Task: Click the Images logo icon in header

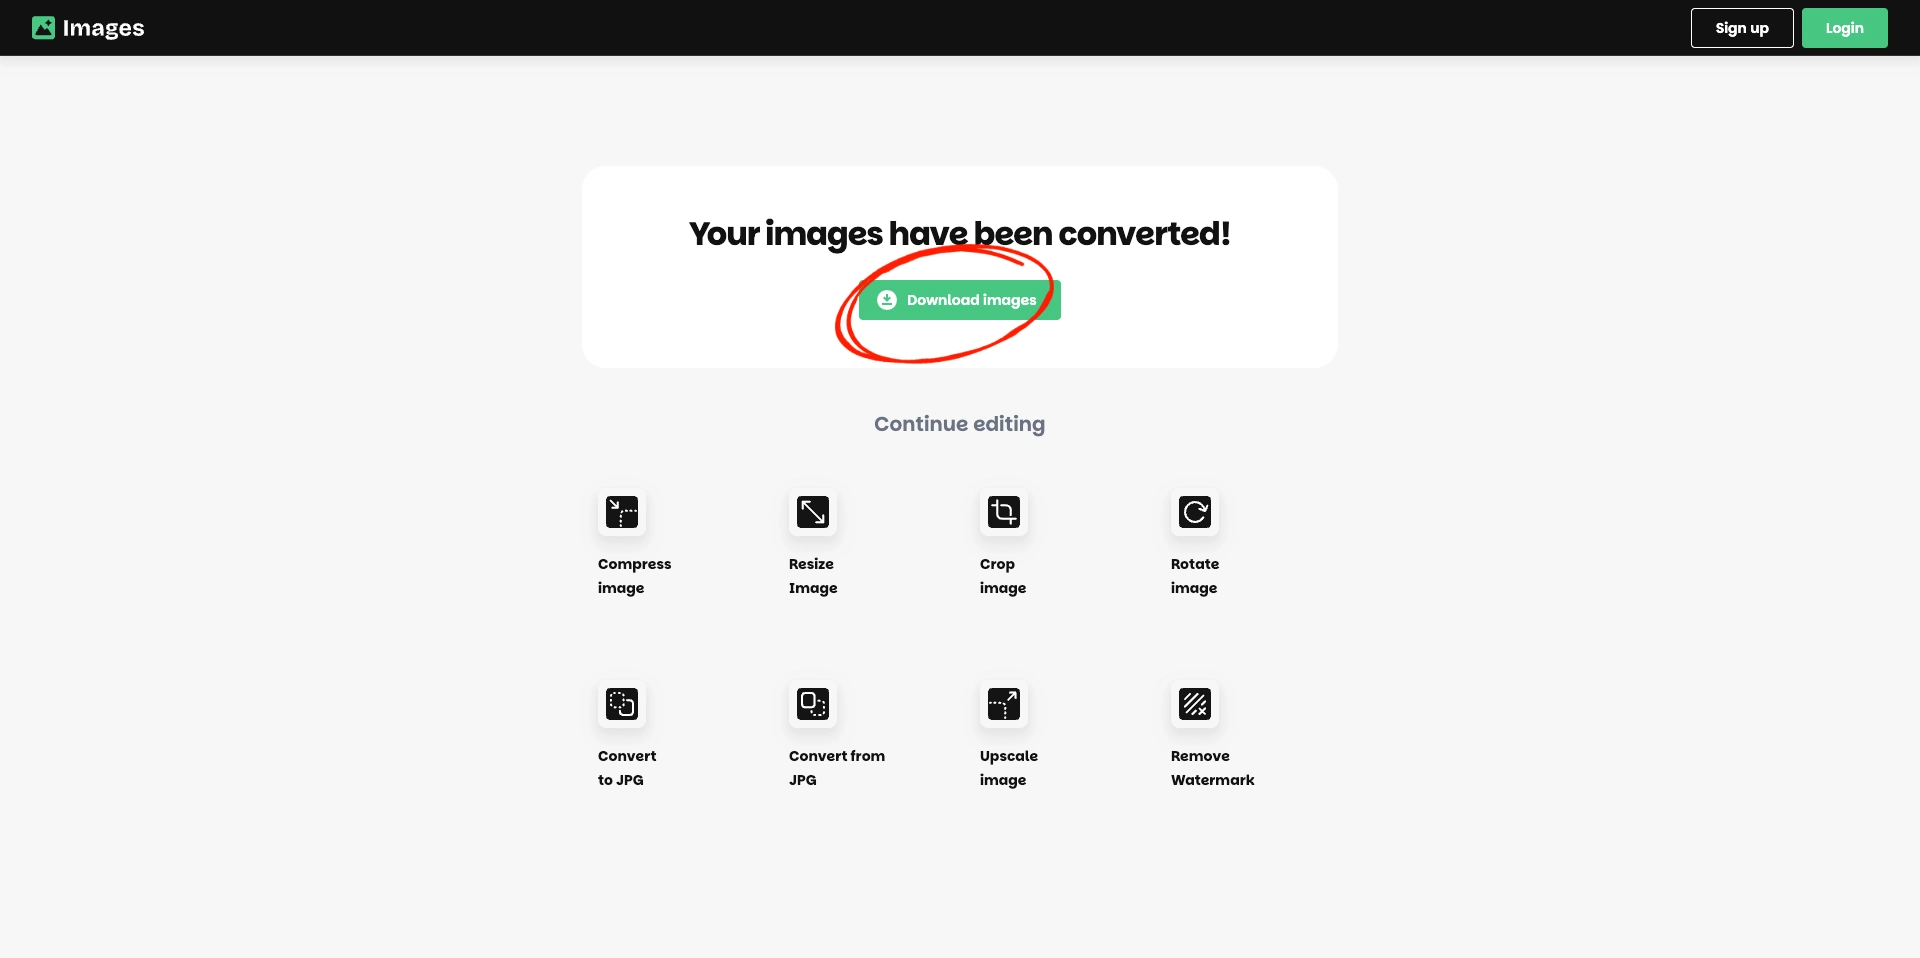Action: click(43, 28)
